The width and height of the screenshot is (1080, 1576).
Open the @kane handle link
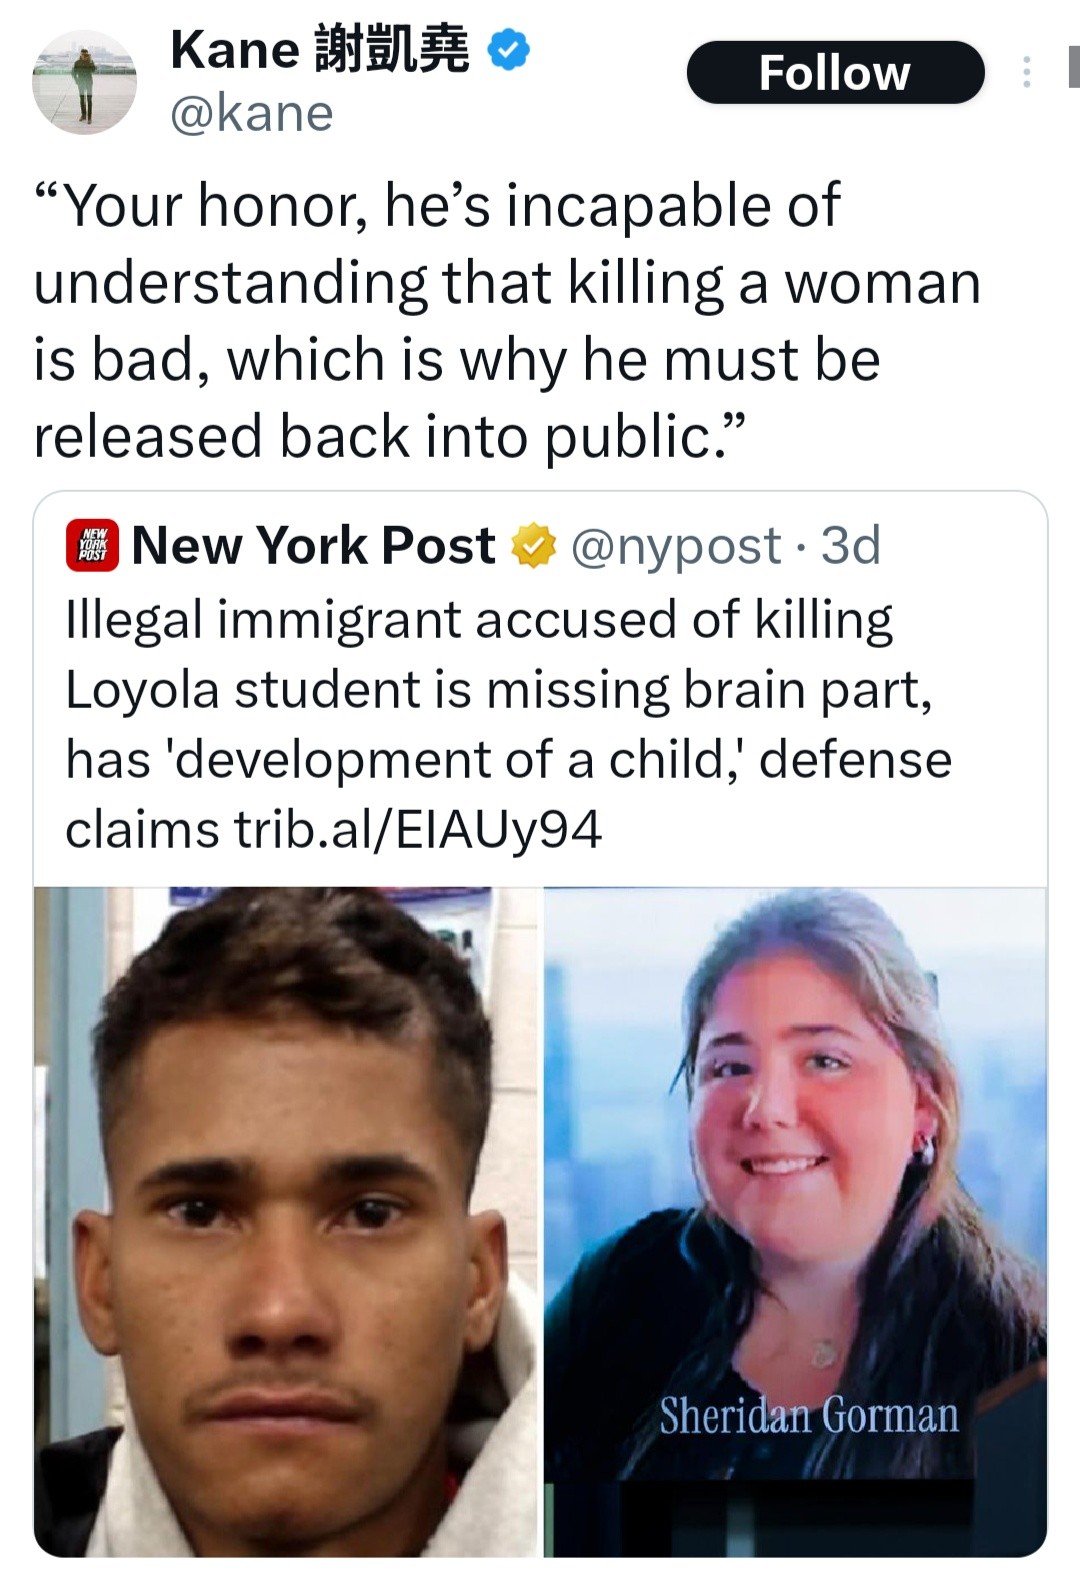tap(252, 113)
